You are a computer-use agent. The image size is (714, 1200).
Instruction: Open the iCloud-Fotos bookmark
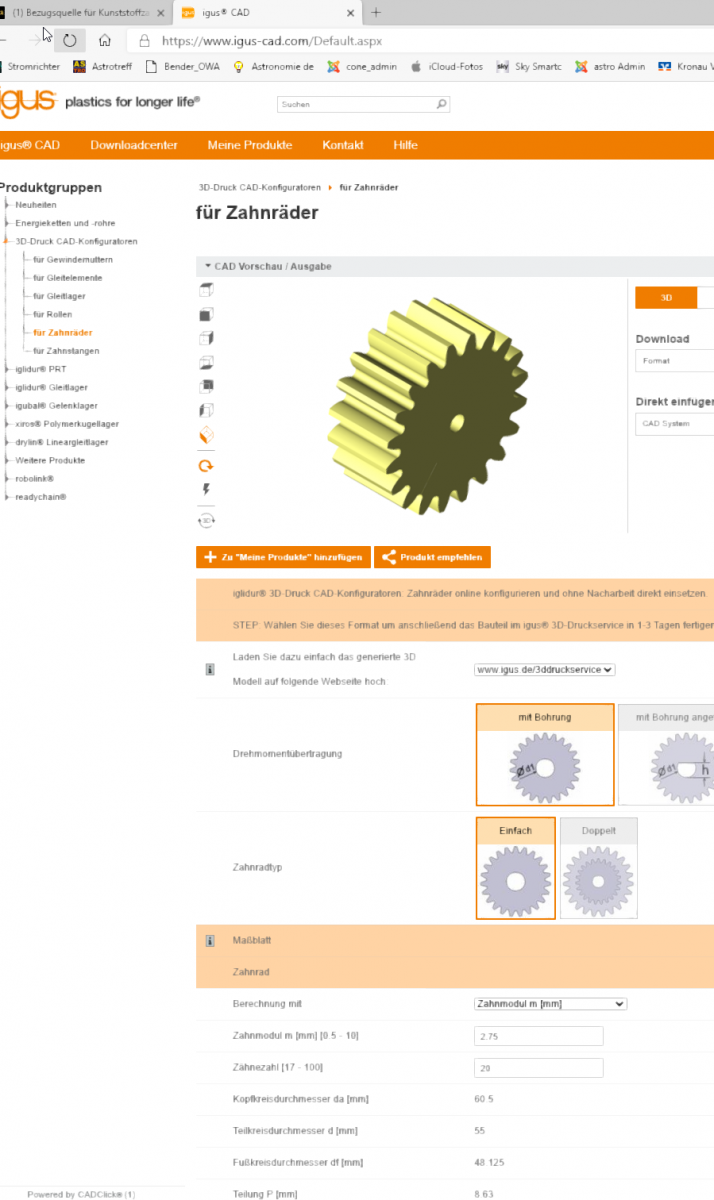[447, 67]
